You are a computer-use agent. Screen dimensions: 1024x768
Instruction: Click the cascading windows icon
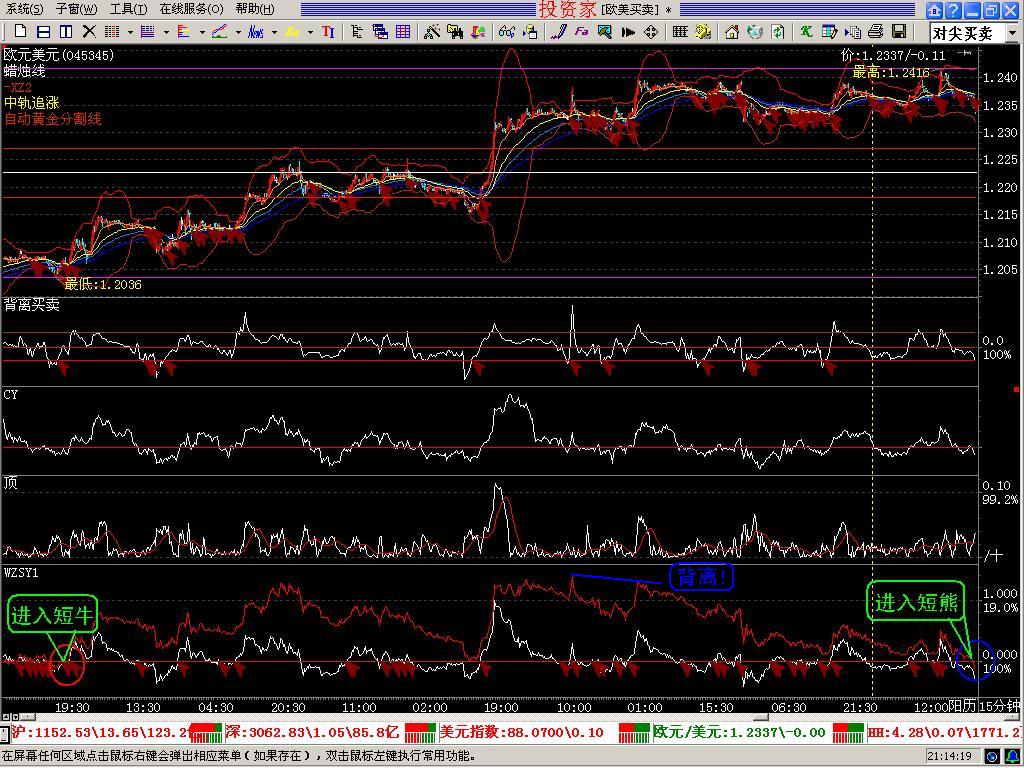tap(380, 31)
